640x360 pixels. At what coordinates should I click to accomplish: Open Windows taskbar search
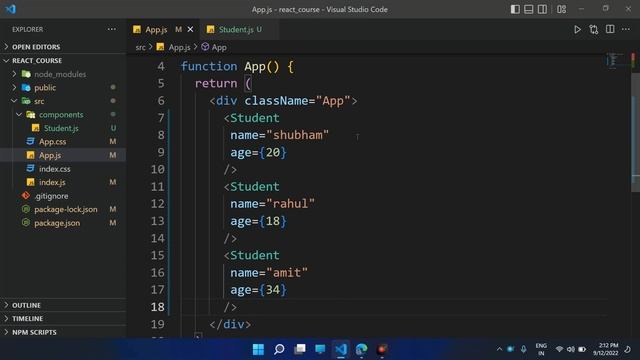click(279, 349)
